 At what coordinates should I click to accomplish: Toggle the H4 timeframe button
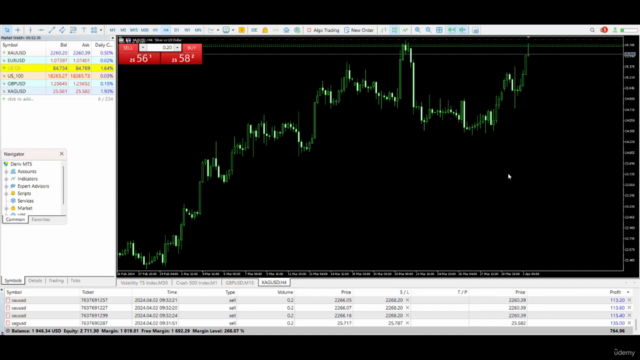(x=166, y=30)
